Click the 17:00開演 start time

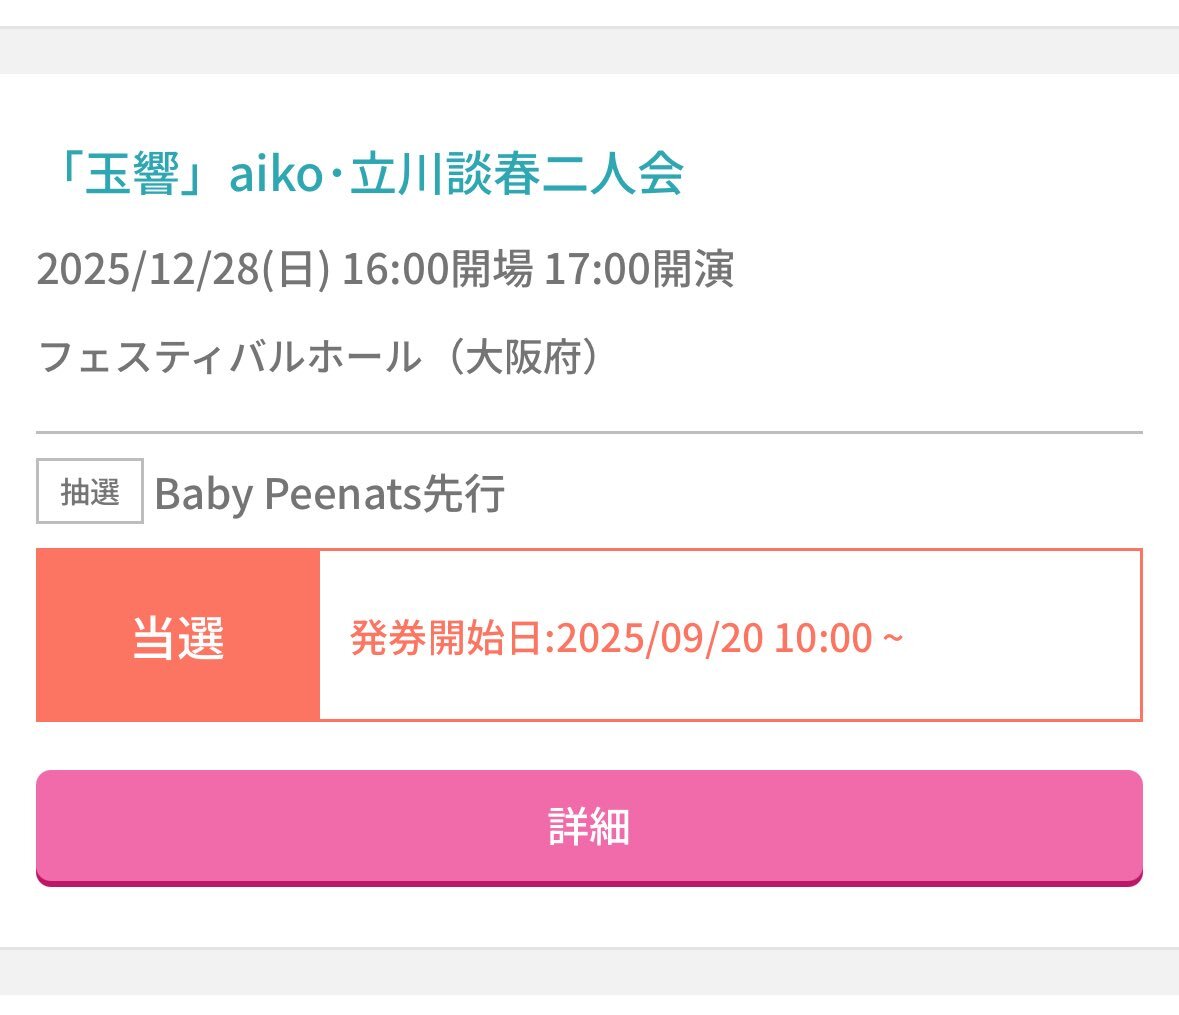point(639,269)
